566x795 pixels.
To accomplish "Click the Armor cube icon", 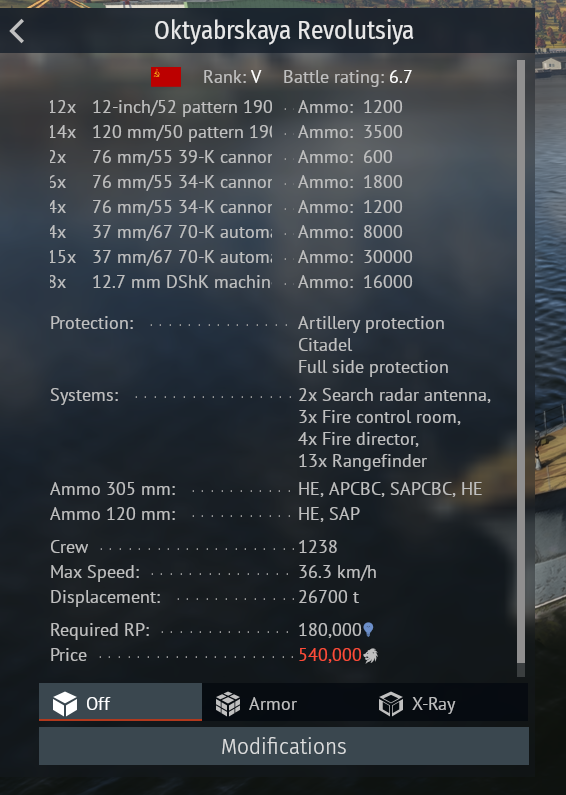I will (x=228, y=704).
